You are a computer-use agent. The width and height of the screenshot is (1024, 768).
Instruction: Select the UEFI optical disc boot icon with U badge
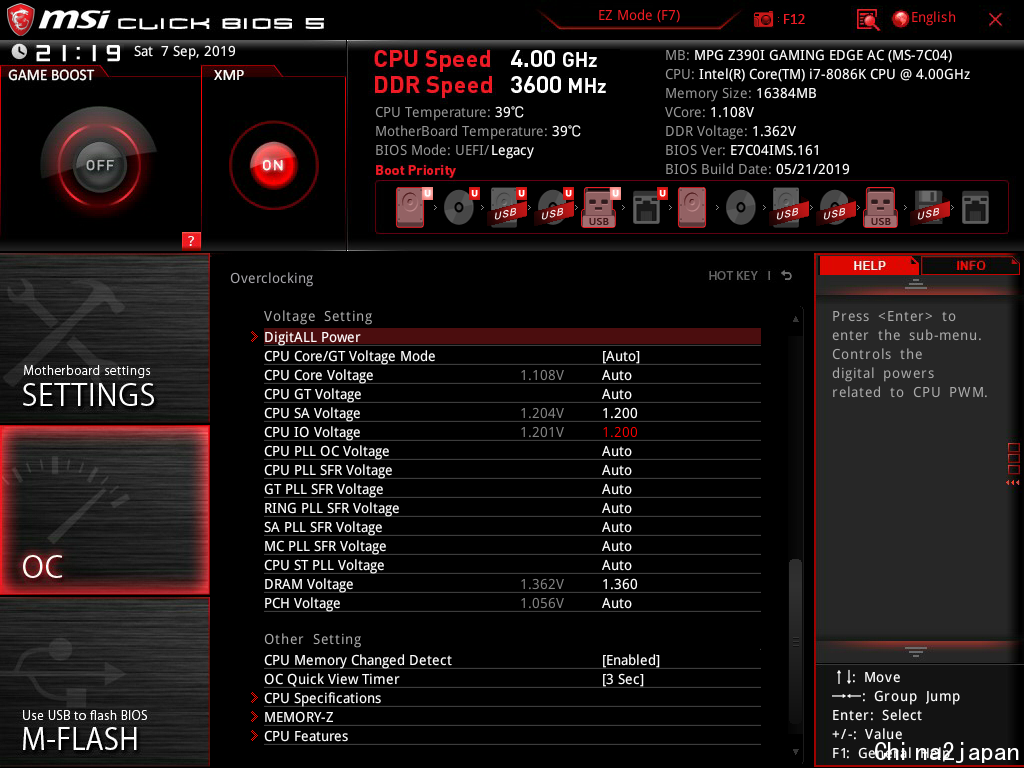(x=461, y=207)
